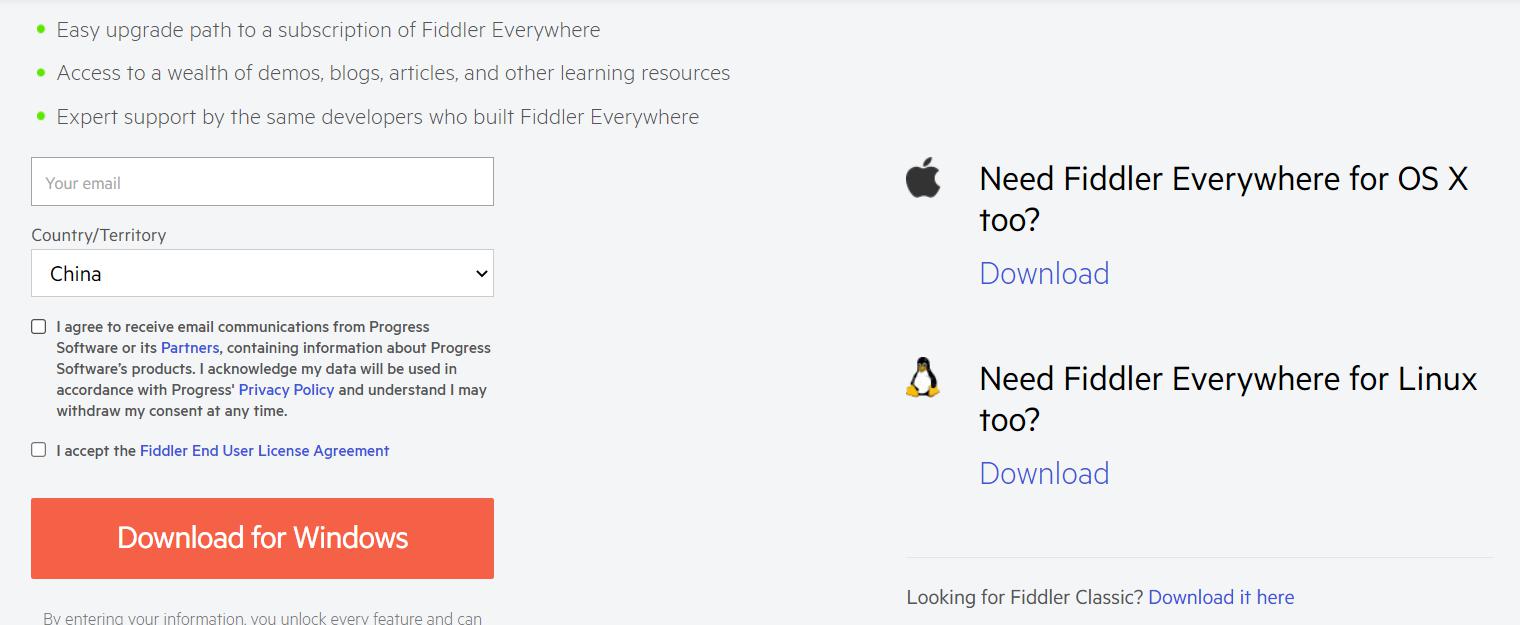Click the Need Fiddler Everywhere for OS X heading
This screenshot has height=625, width=1520.
pyautogui.click(x=1222, y=198)
